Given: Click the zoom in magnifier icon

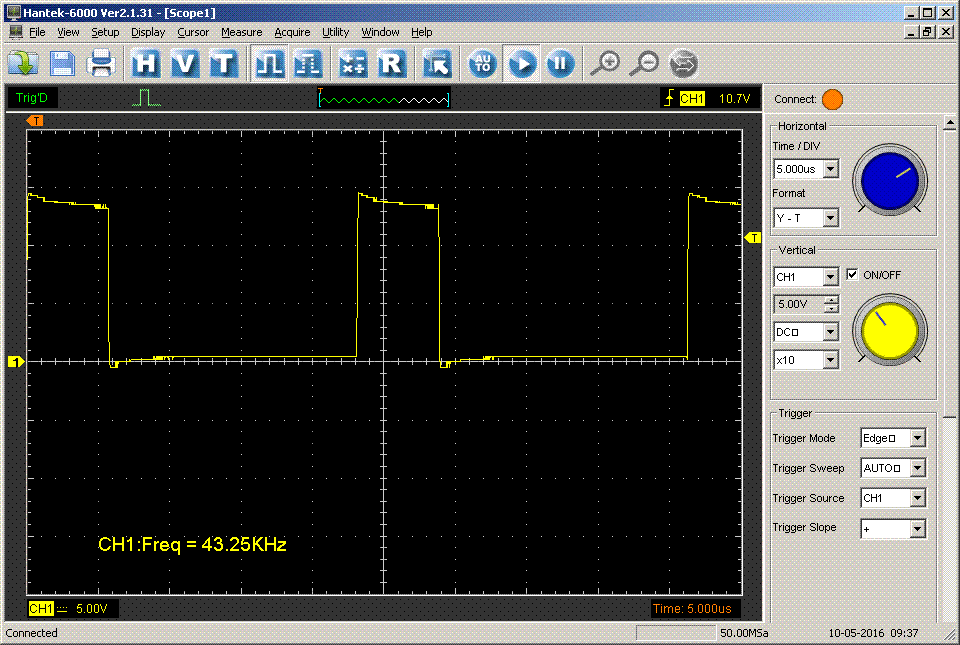Looking at the screenshot, I should pyautogui.click(x=605, y=64).
